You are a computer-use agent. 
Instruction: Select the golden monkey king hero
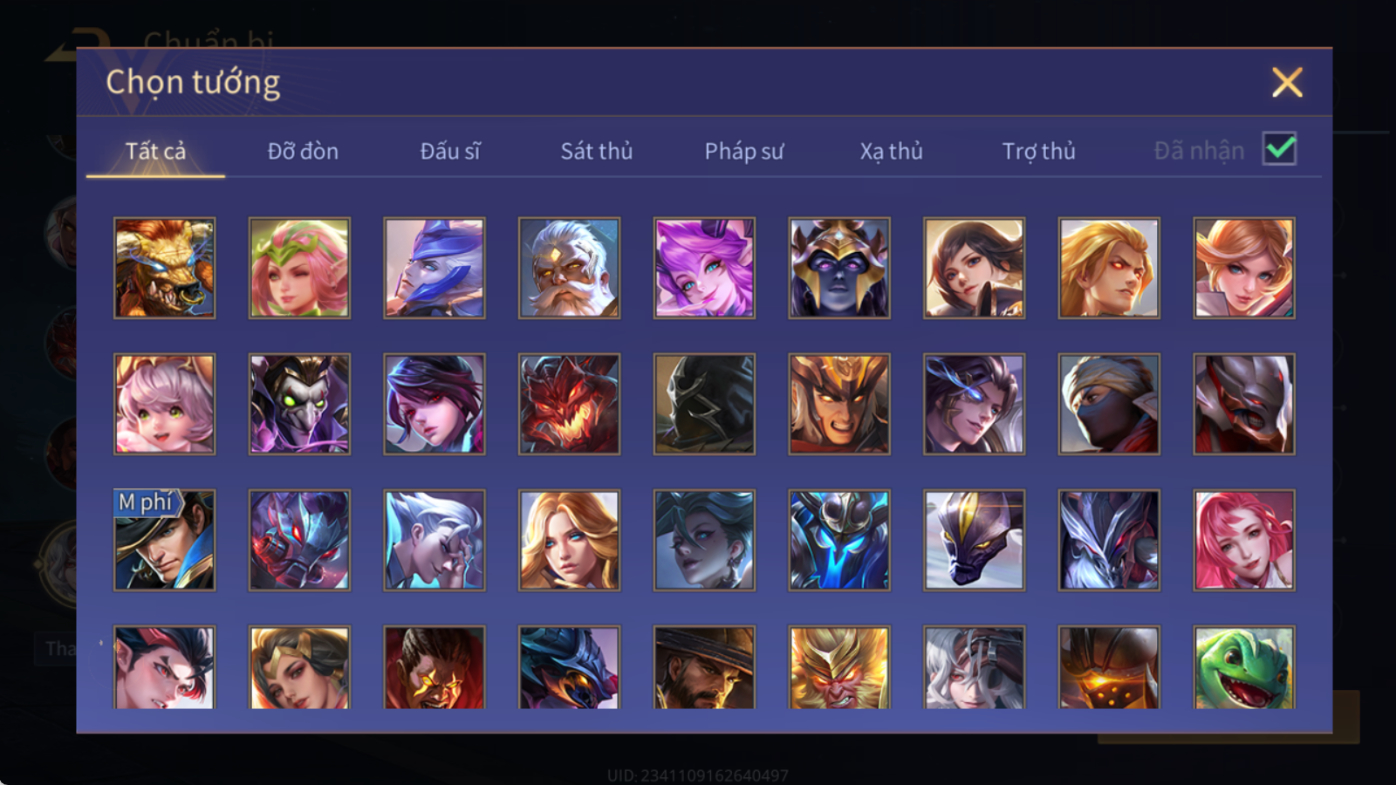[839, 667]
